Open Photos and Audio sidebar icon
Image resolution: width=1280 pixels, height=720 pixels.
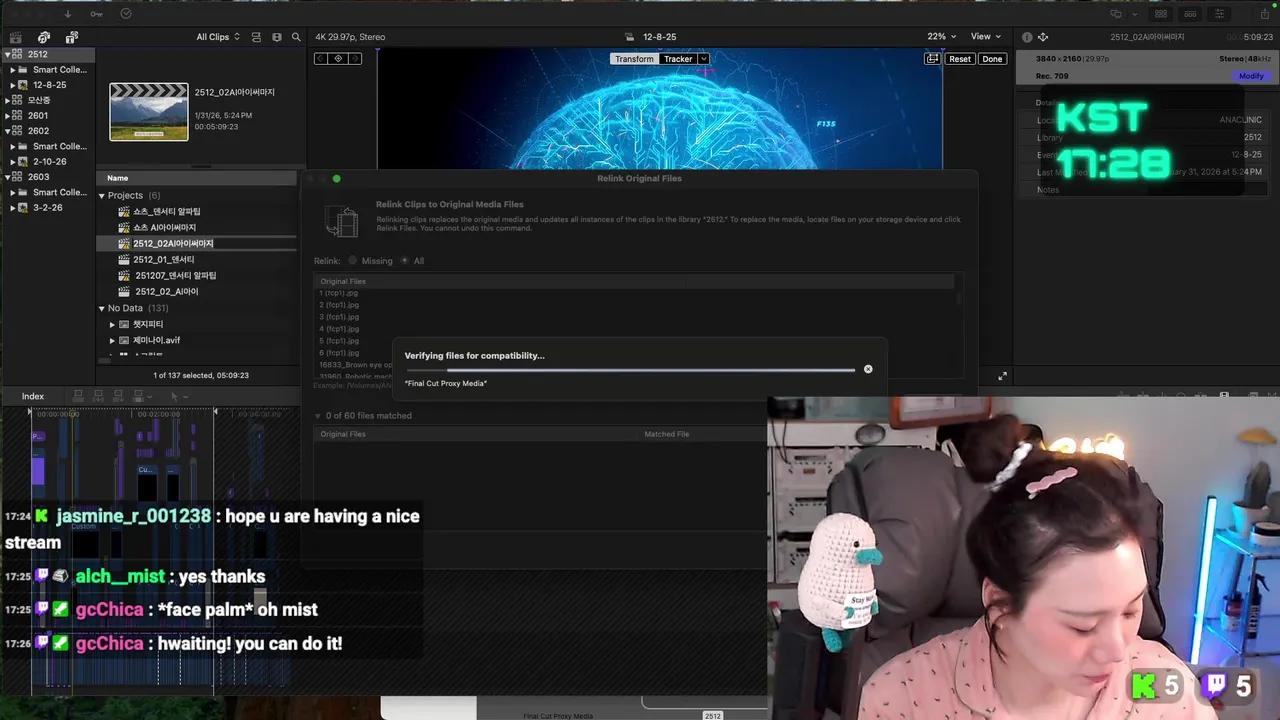point(43,37)
